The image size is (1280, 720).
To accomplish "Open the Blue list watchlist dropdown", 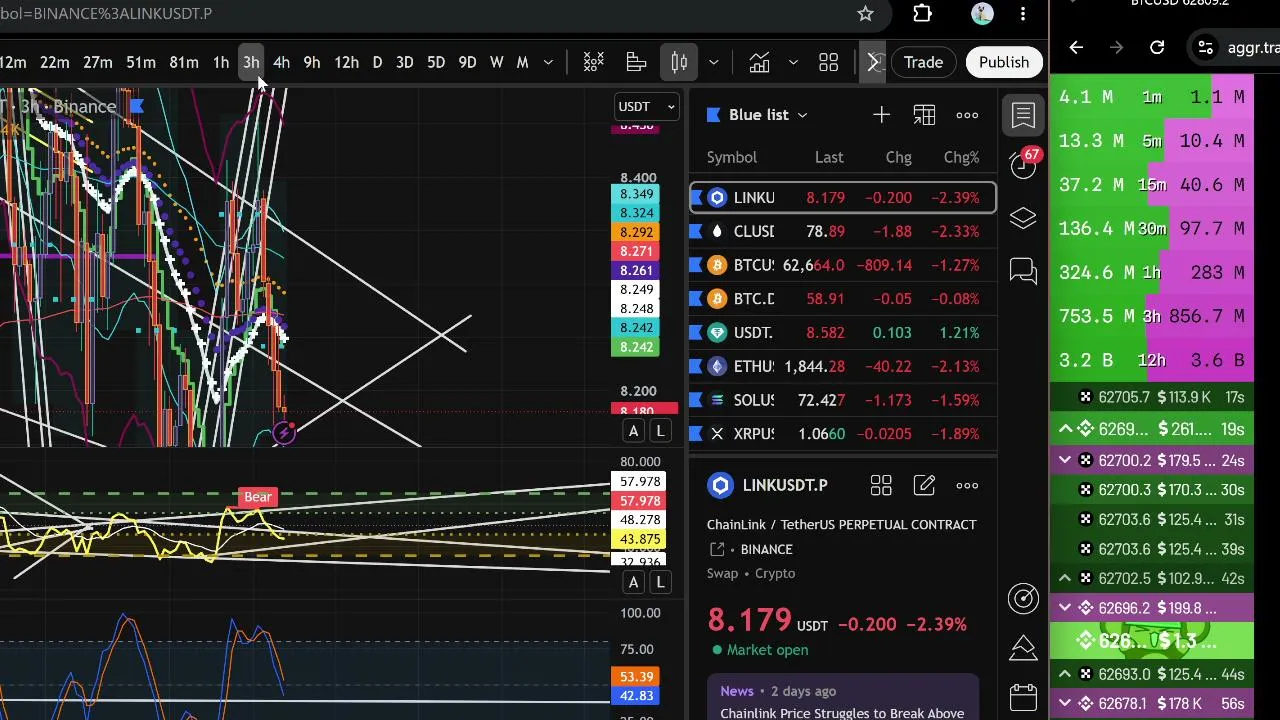I will point(757,115).
